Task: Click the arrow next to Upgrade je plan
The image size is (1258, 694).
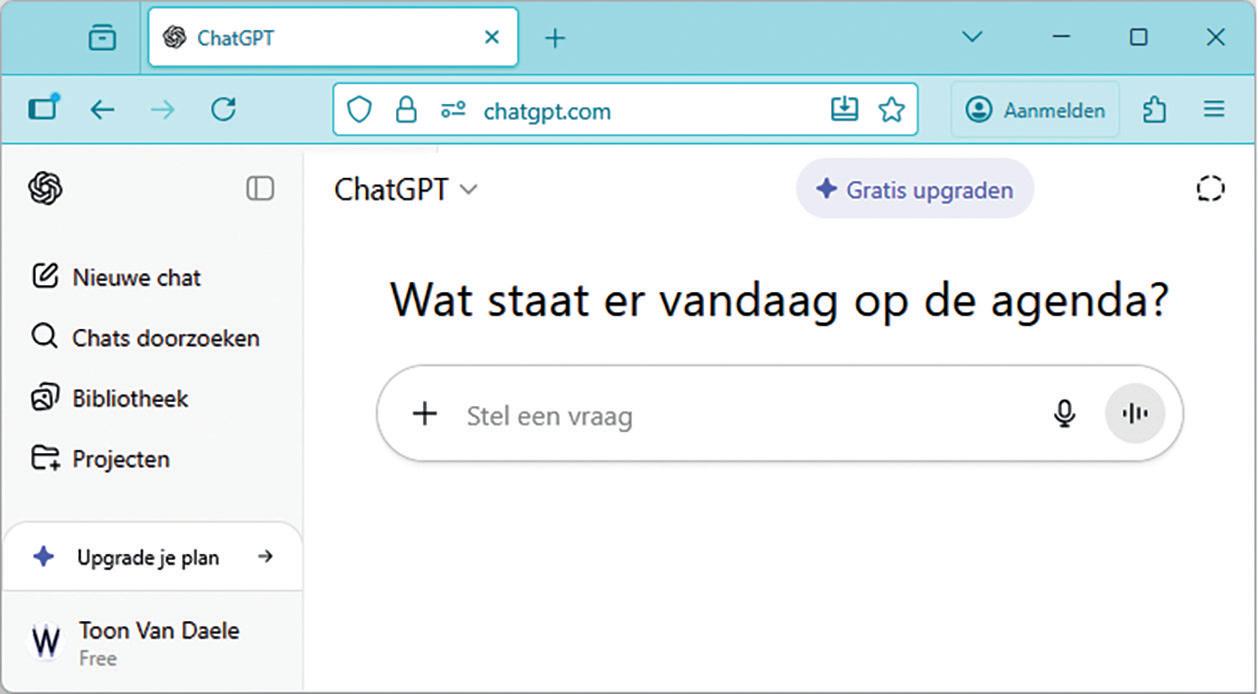Action: point(265,556)
